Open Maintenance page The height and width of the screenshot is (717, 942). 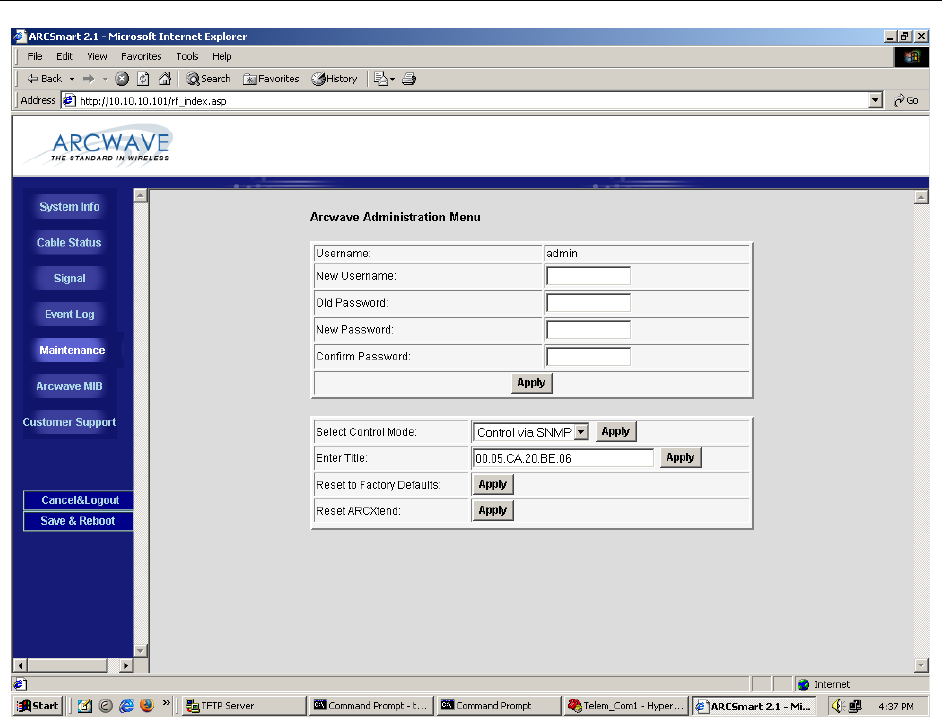(x=71, y=350)
